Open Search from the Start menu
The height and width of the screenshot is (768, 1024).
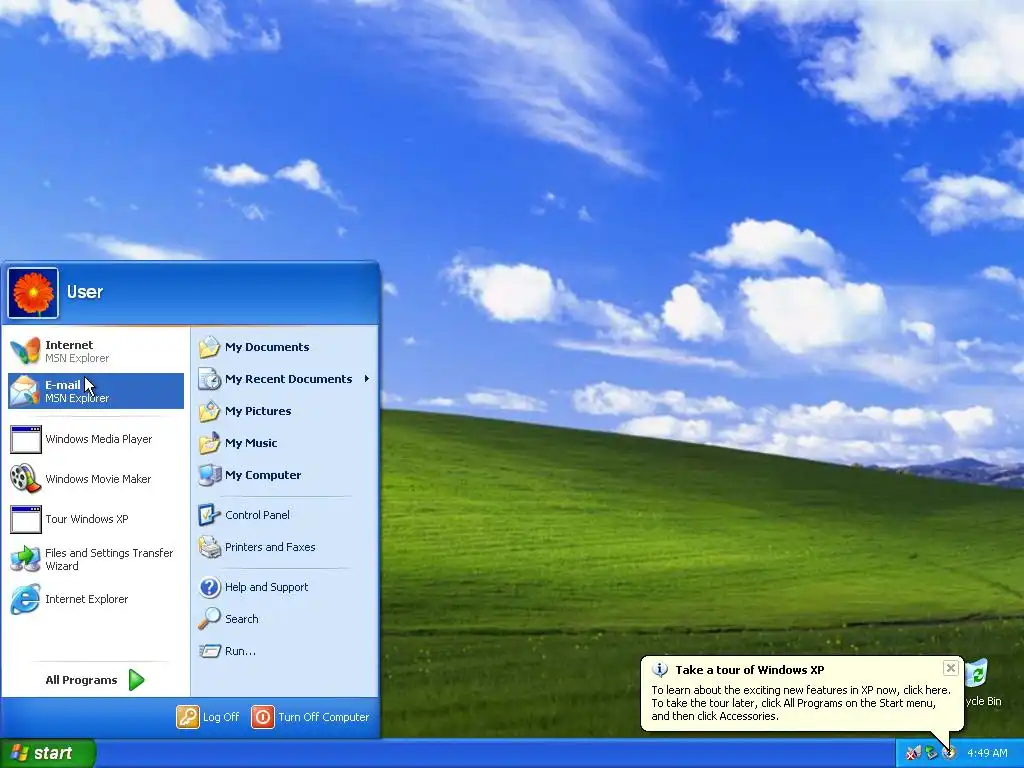pos(284,618)
